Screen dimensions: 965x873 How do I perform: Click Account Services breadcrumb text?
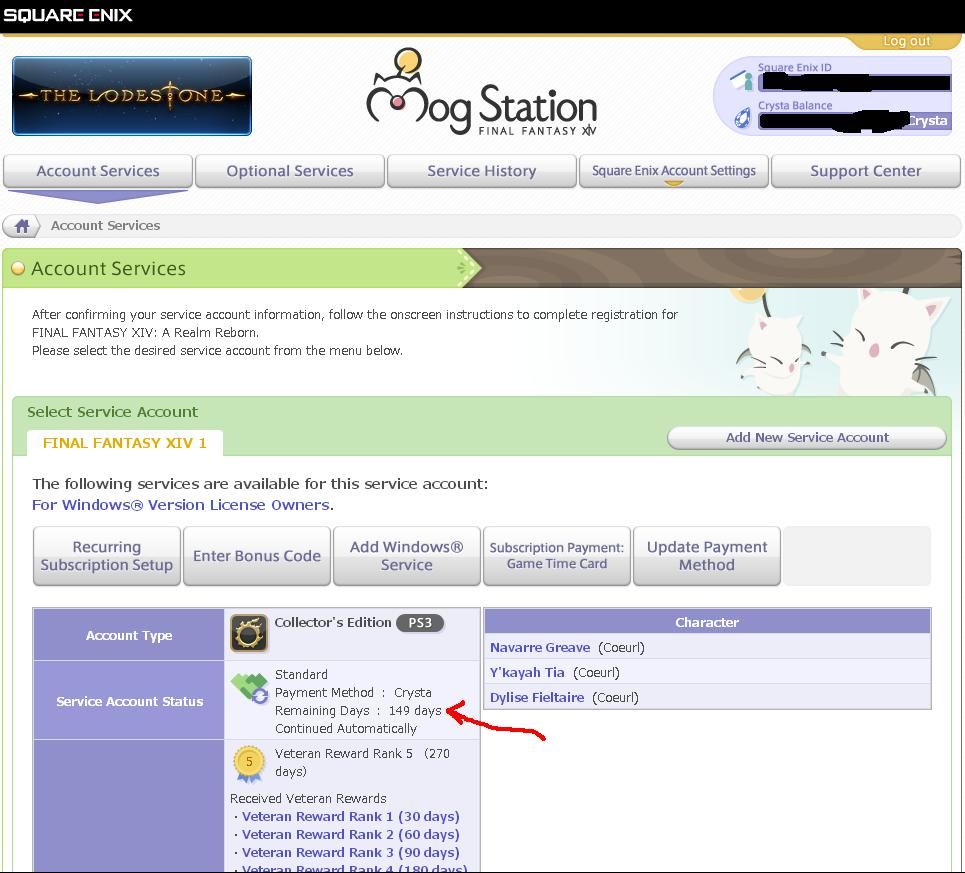(x=105, y=226)
